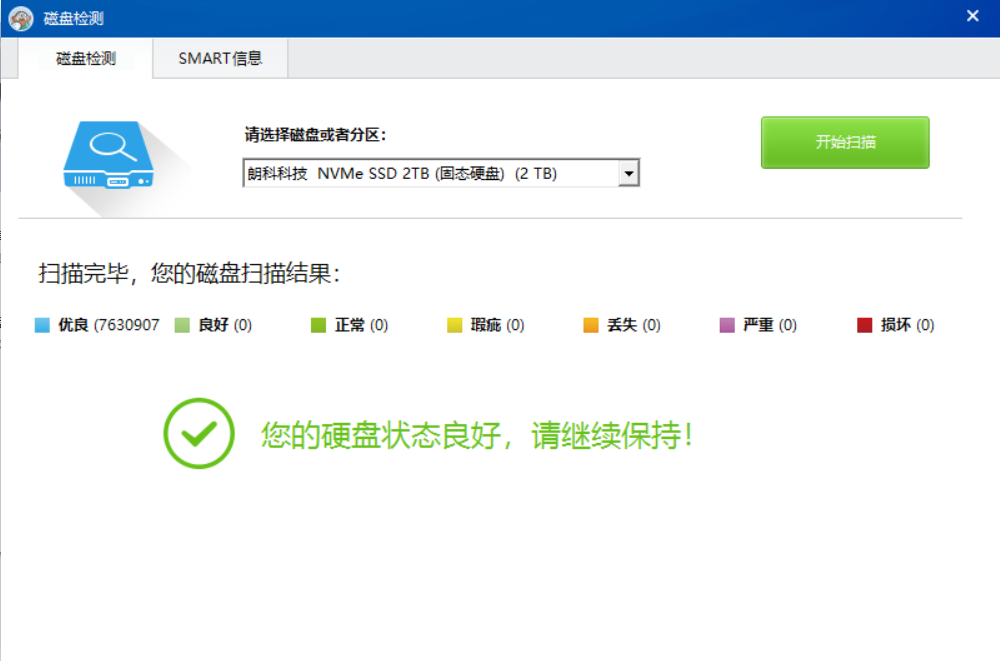The width and height of the screenshot is (1000, 661).
Task: Click the 磁盘检测 window title text
Action: click(x=73, y=18)
